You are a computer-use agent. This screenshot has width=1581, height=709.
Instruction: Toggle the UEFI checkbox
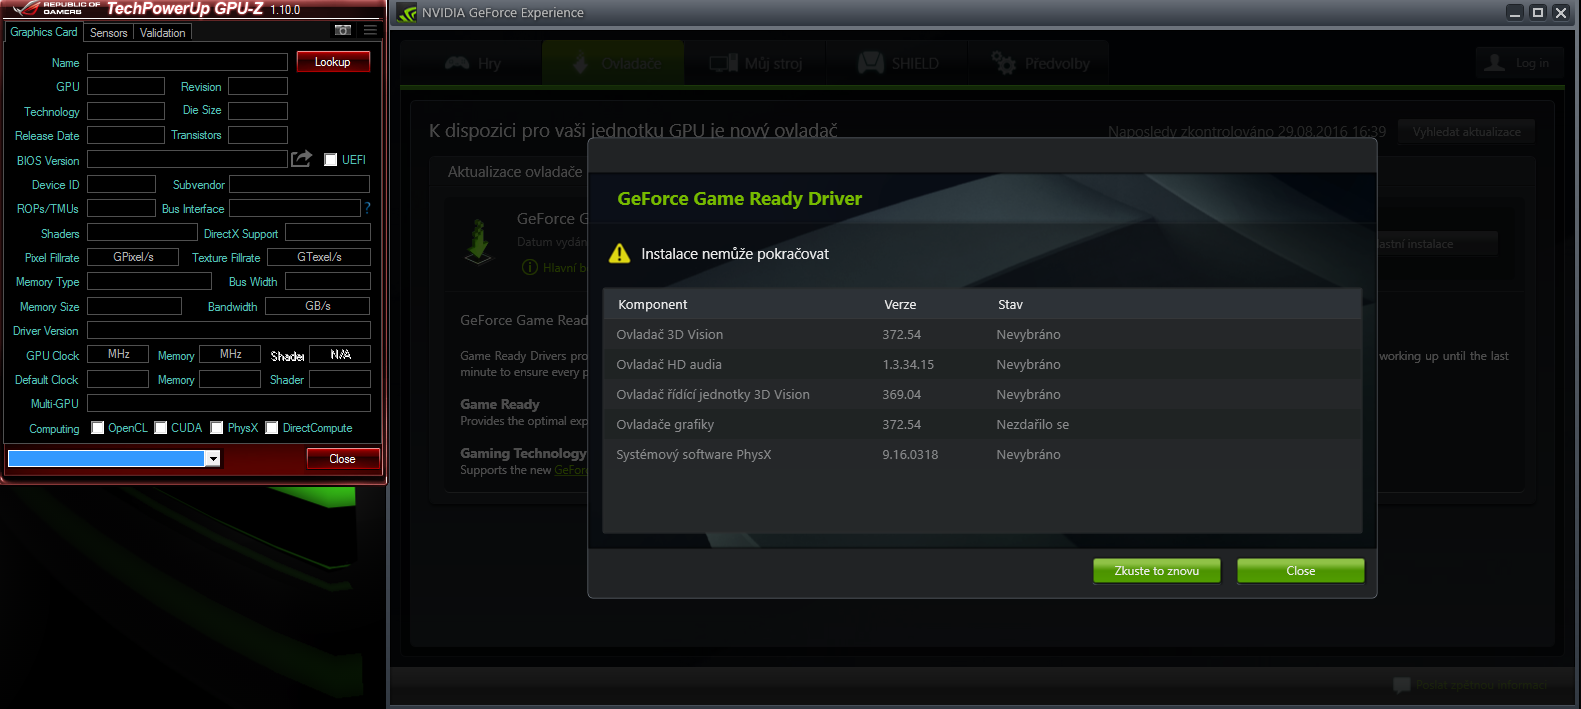[x=331, y=160]
